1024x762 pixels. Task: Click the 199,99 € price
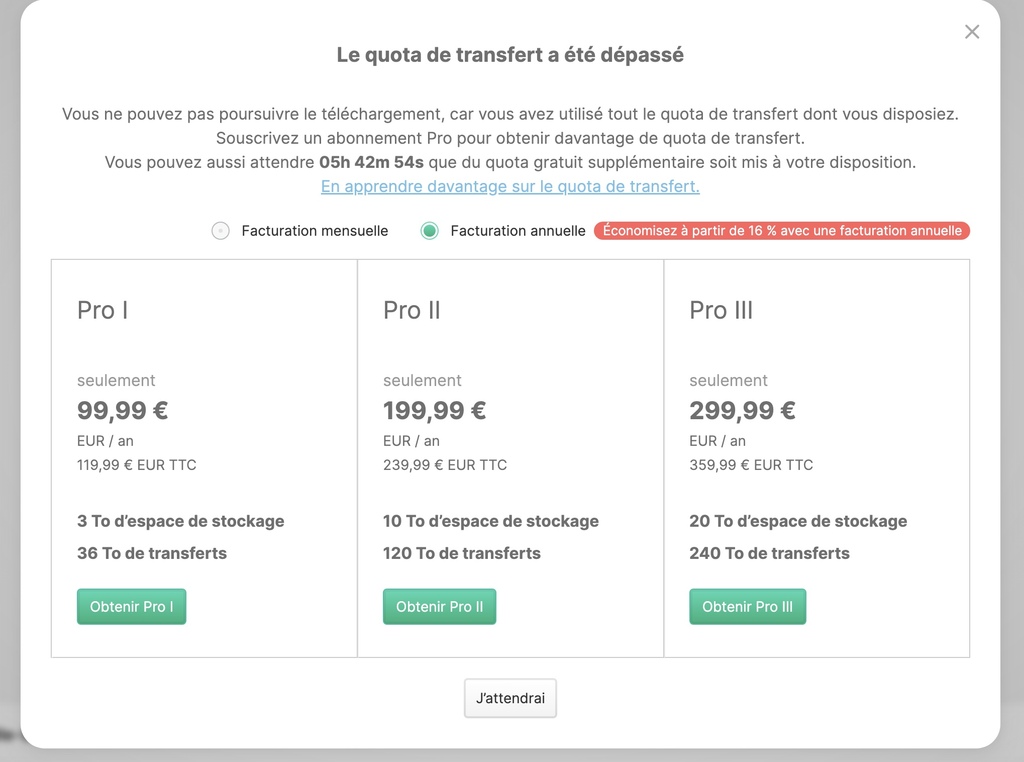coord(435,411)
